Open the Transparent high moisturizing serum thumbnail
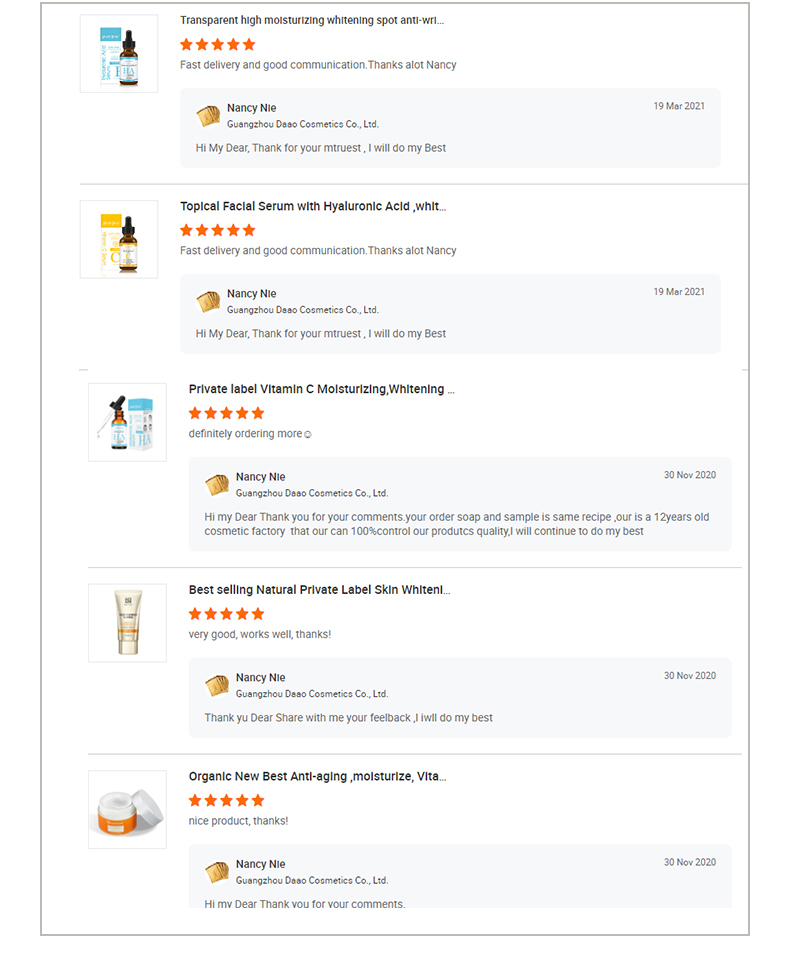This screenshot has height=964, width=790. (x=119, y=53)
